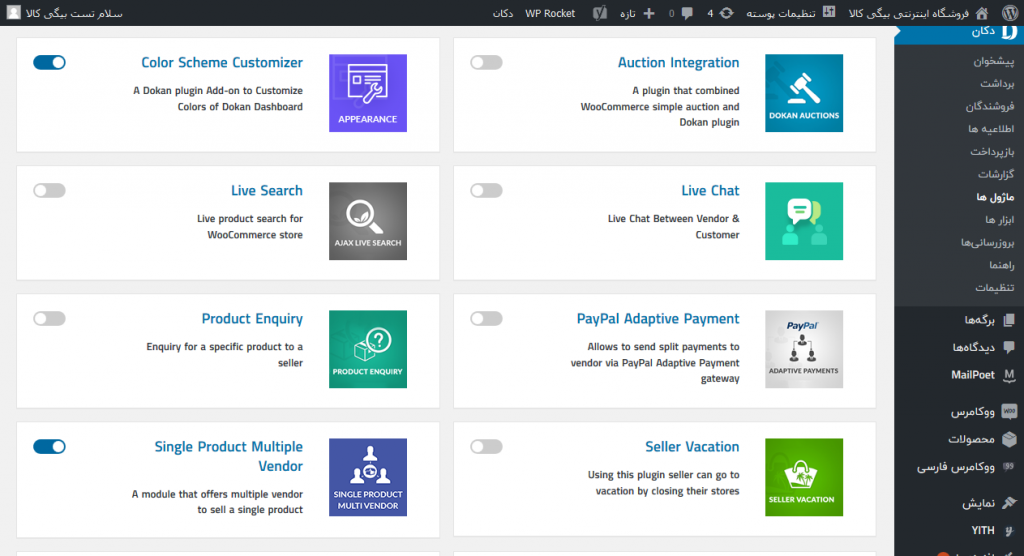Image resolution: width=1024 pixels, height=556 pixels.
Task: Click the Appearance color scheme icon
Action: (x=368, y=93)
